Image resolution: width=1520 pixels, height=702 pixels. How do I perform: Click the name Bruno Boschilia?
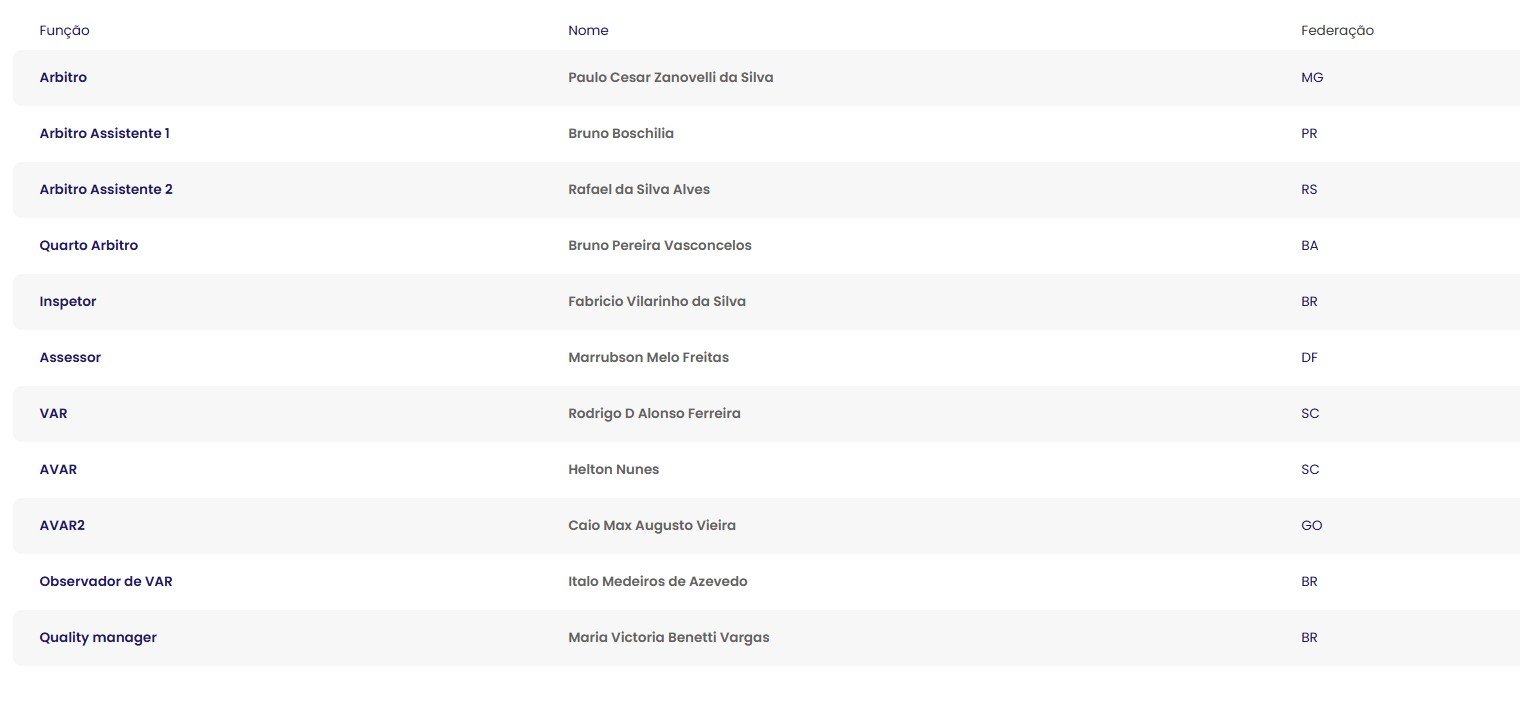(620, 134)
